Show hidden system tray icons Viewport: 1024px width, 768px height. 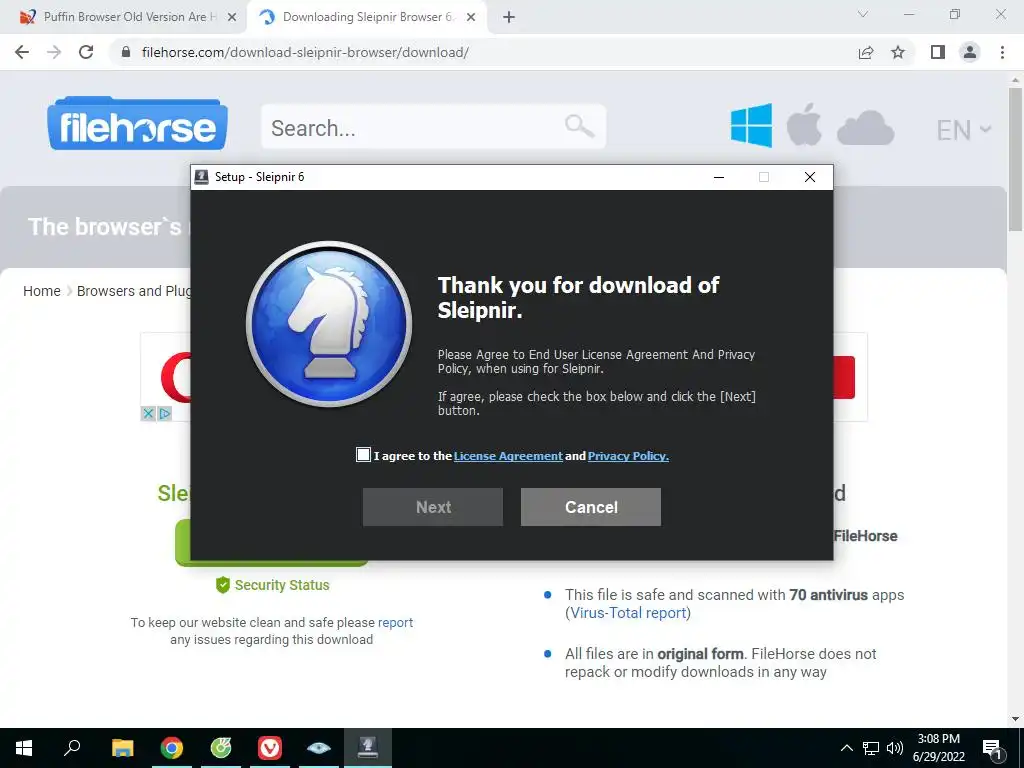[846, 748]
